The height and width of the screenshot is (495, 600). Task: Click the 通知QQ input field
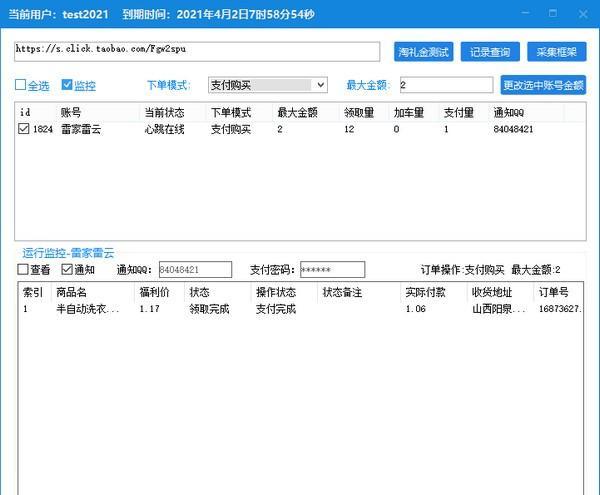(196, 270)
